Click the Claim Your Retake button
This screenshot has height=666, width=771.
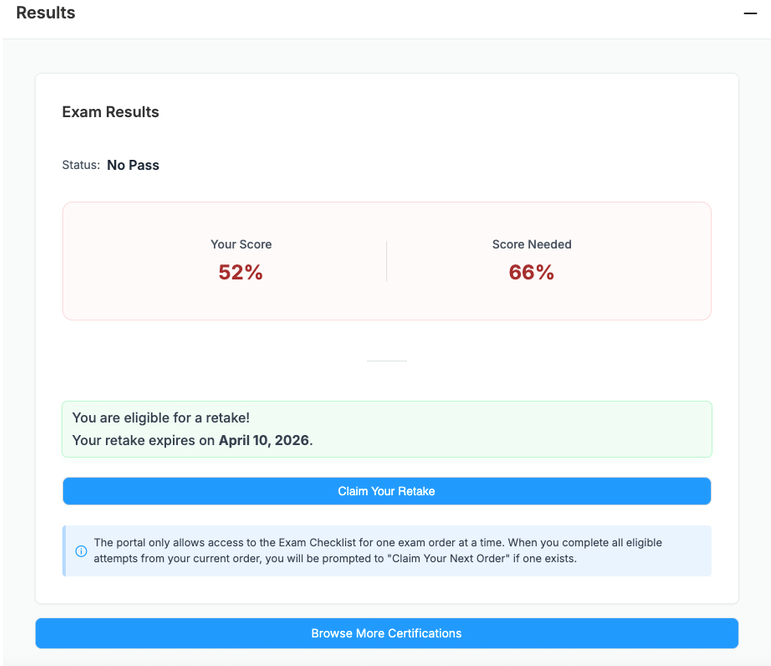point(386,491)
